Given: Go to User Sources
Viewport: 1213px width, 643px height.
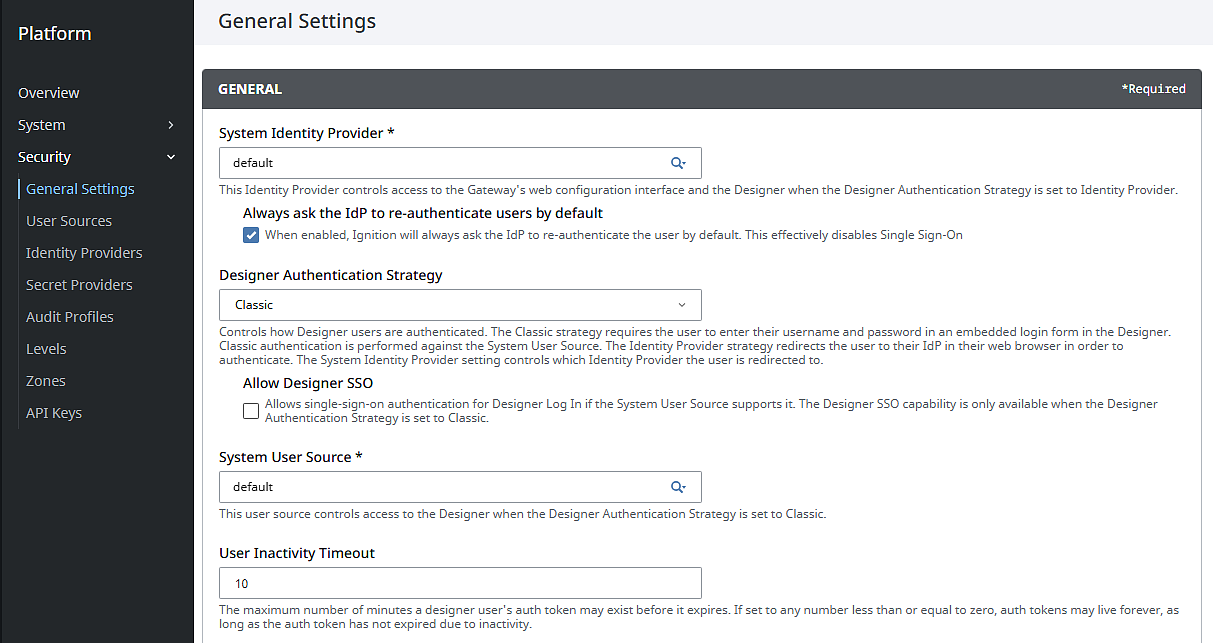Looking at the screenshot, I should tap(69, 221).
